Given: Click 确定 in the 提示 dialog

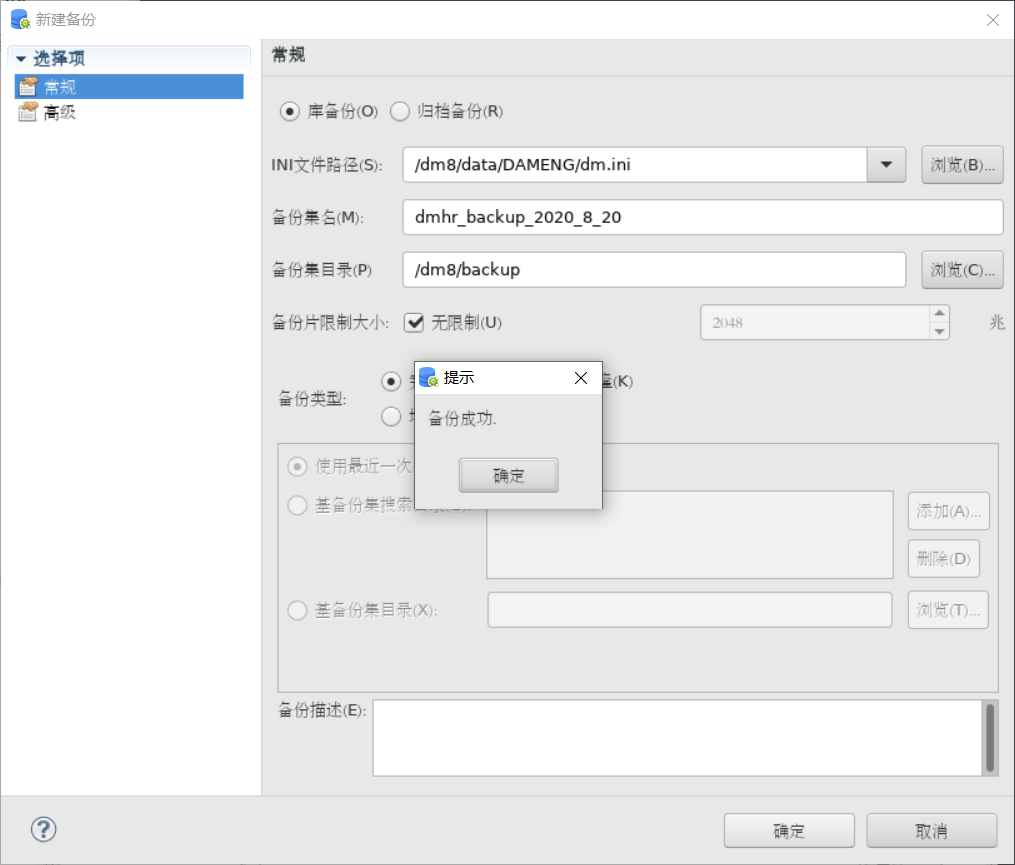Looking at the screenshot, I should pyautogui.click(x=508, y=475).
